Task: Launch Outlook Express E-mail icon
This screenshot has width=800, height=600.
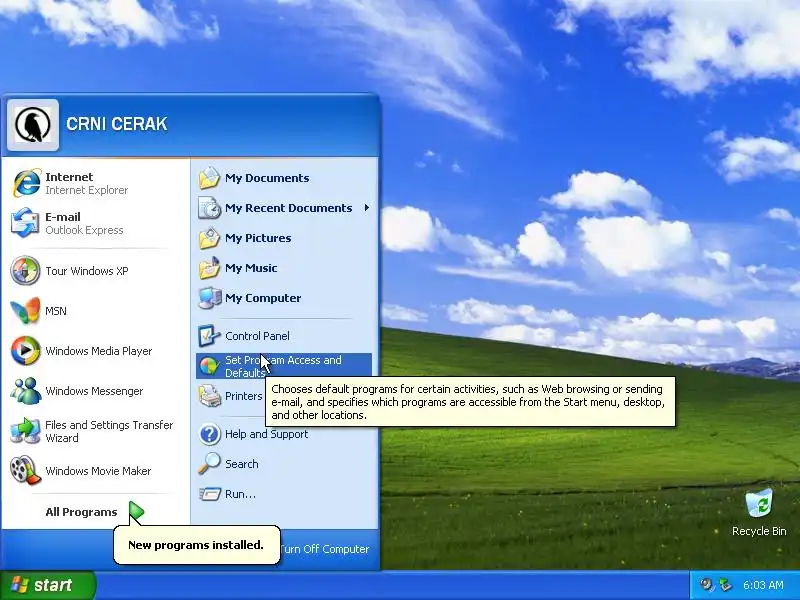Action: 26,223
